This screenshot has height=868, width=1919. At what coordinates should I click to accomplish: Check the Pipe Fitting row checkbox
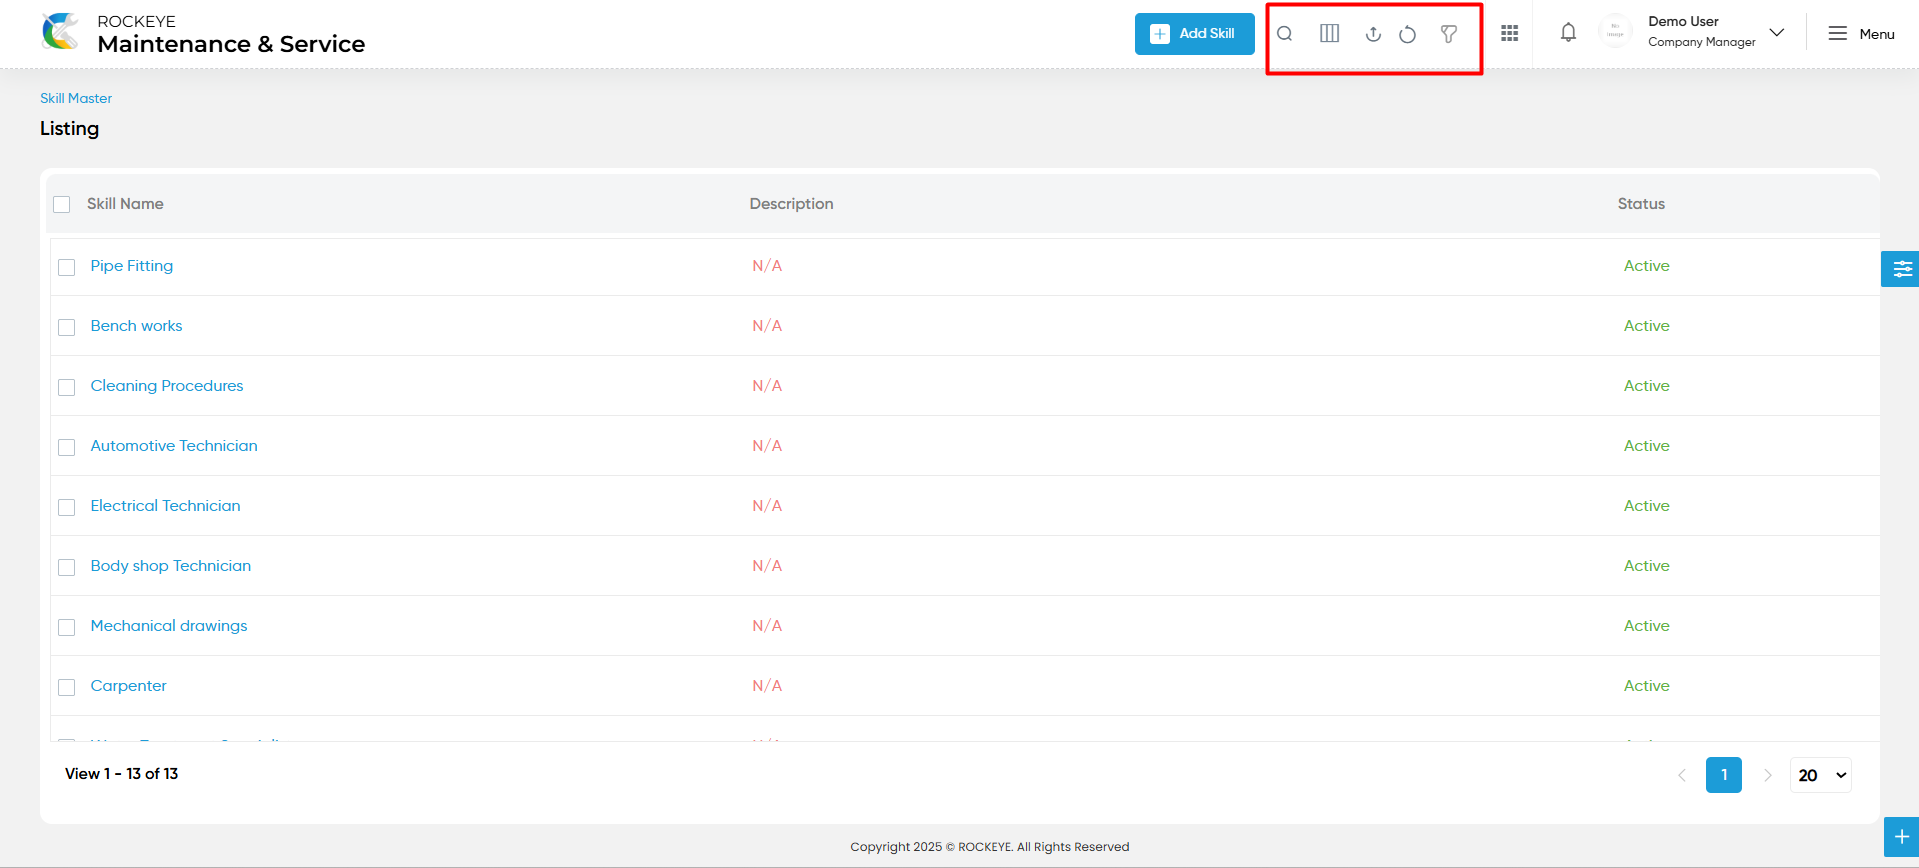(67, 267)
